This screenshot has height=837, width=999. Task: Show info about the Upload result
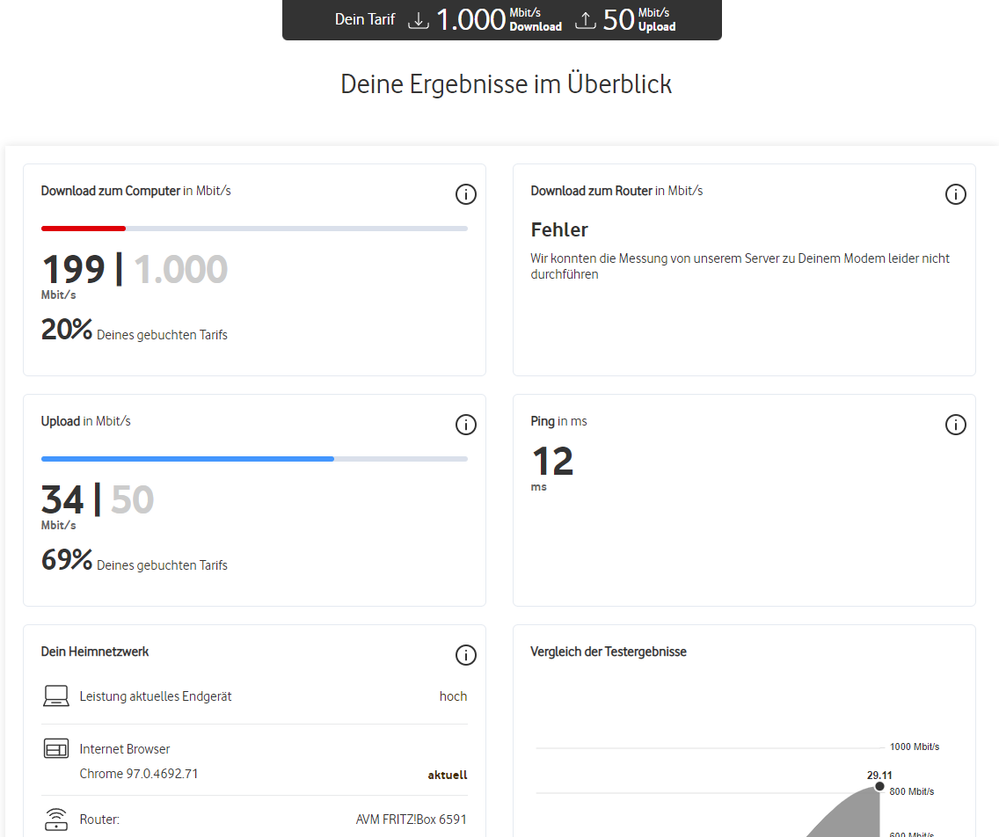(x=465, y=425)
